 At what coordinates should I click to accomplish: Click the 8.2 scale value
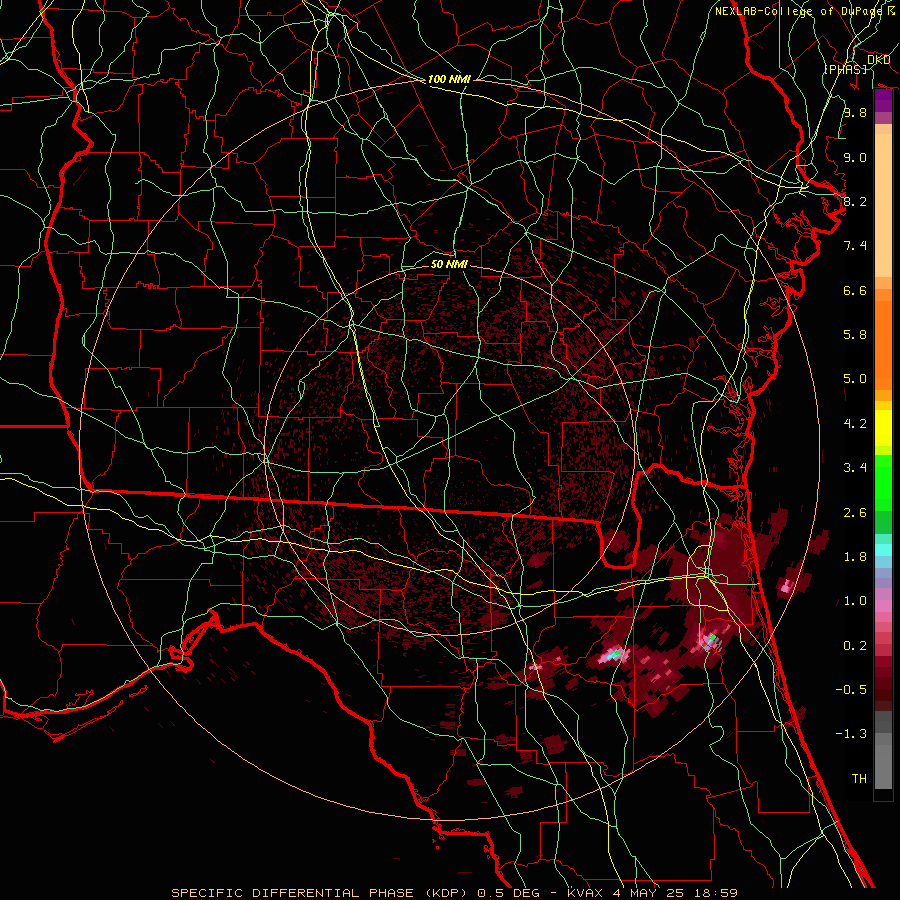click(x=855, y=201)
